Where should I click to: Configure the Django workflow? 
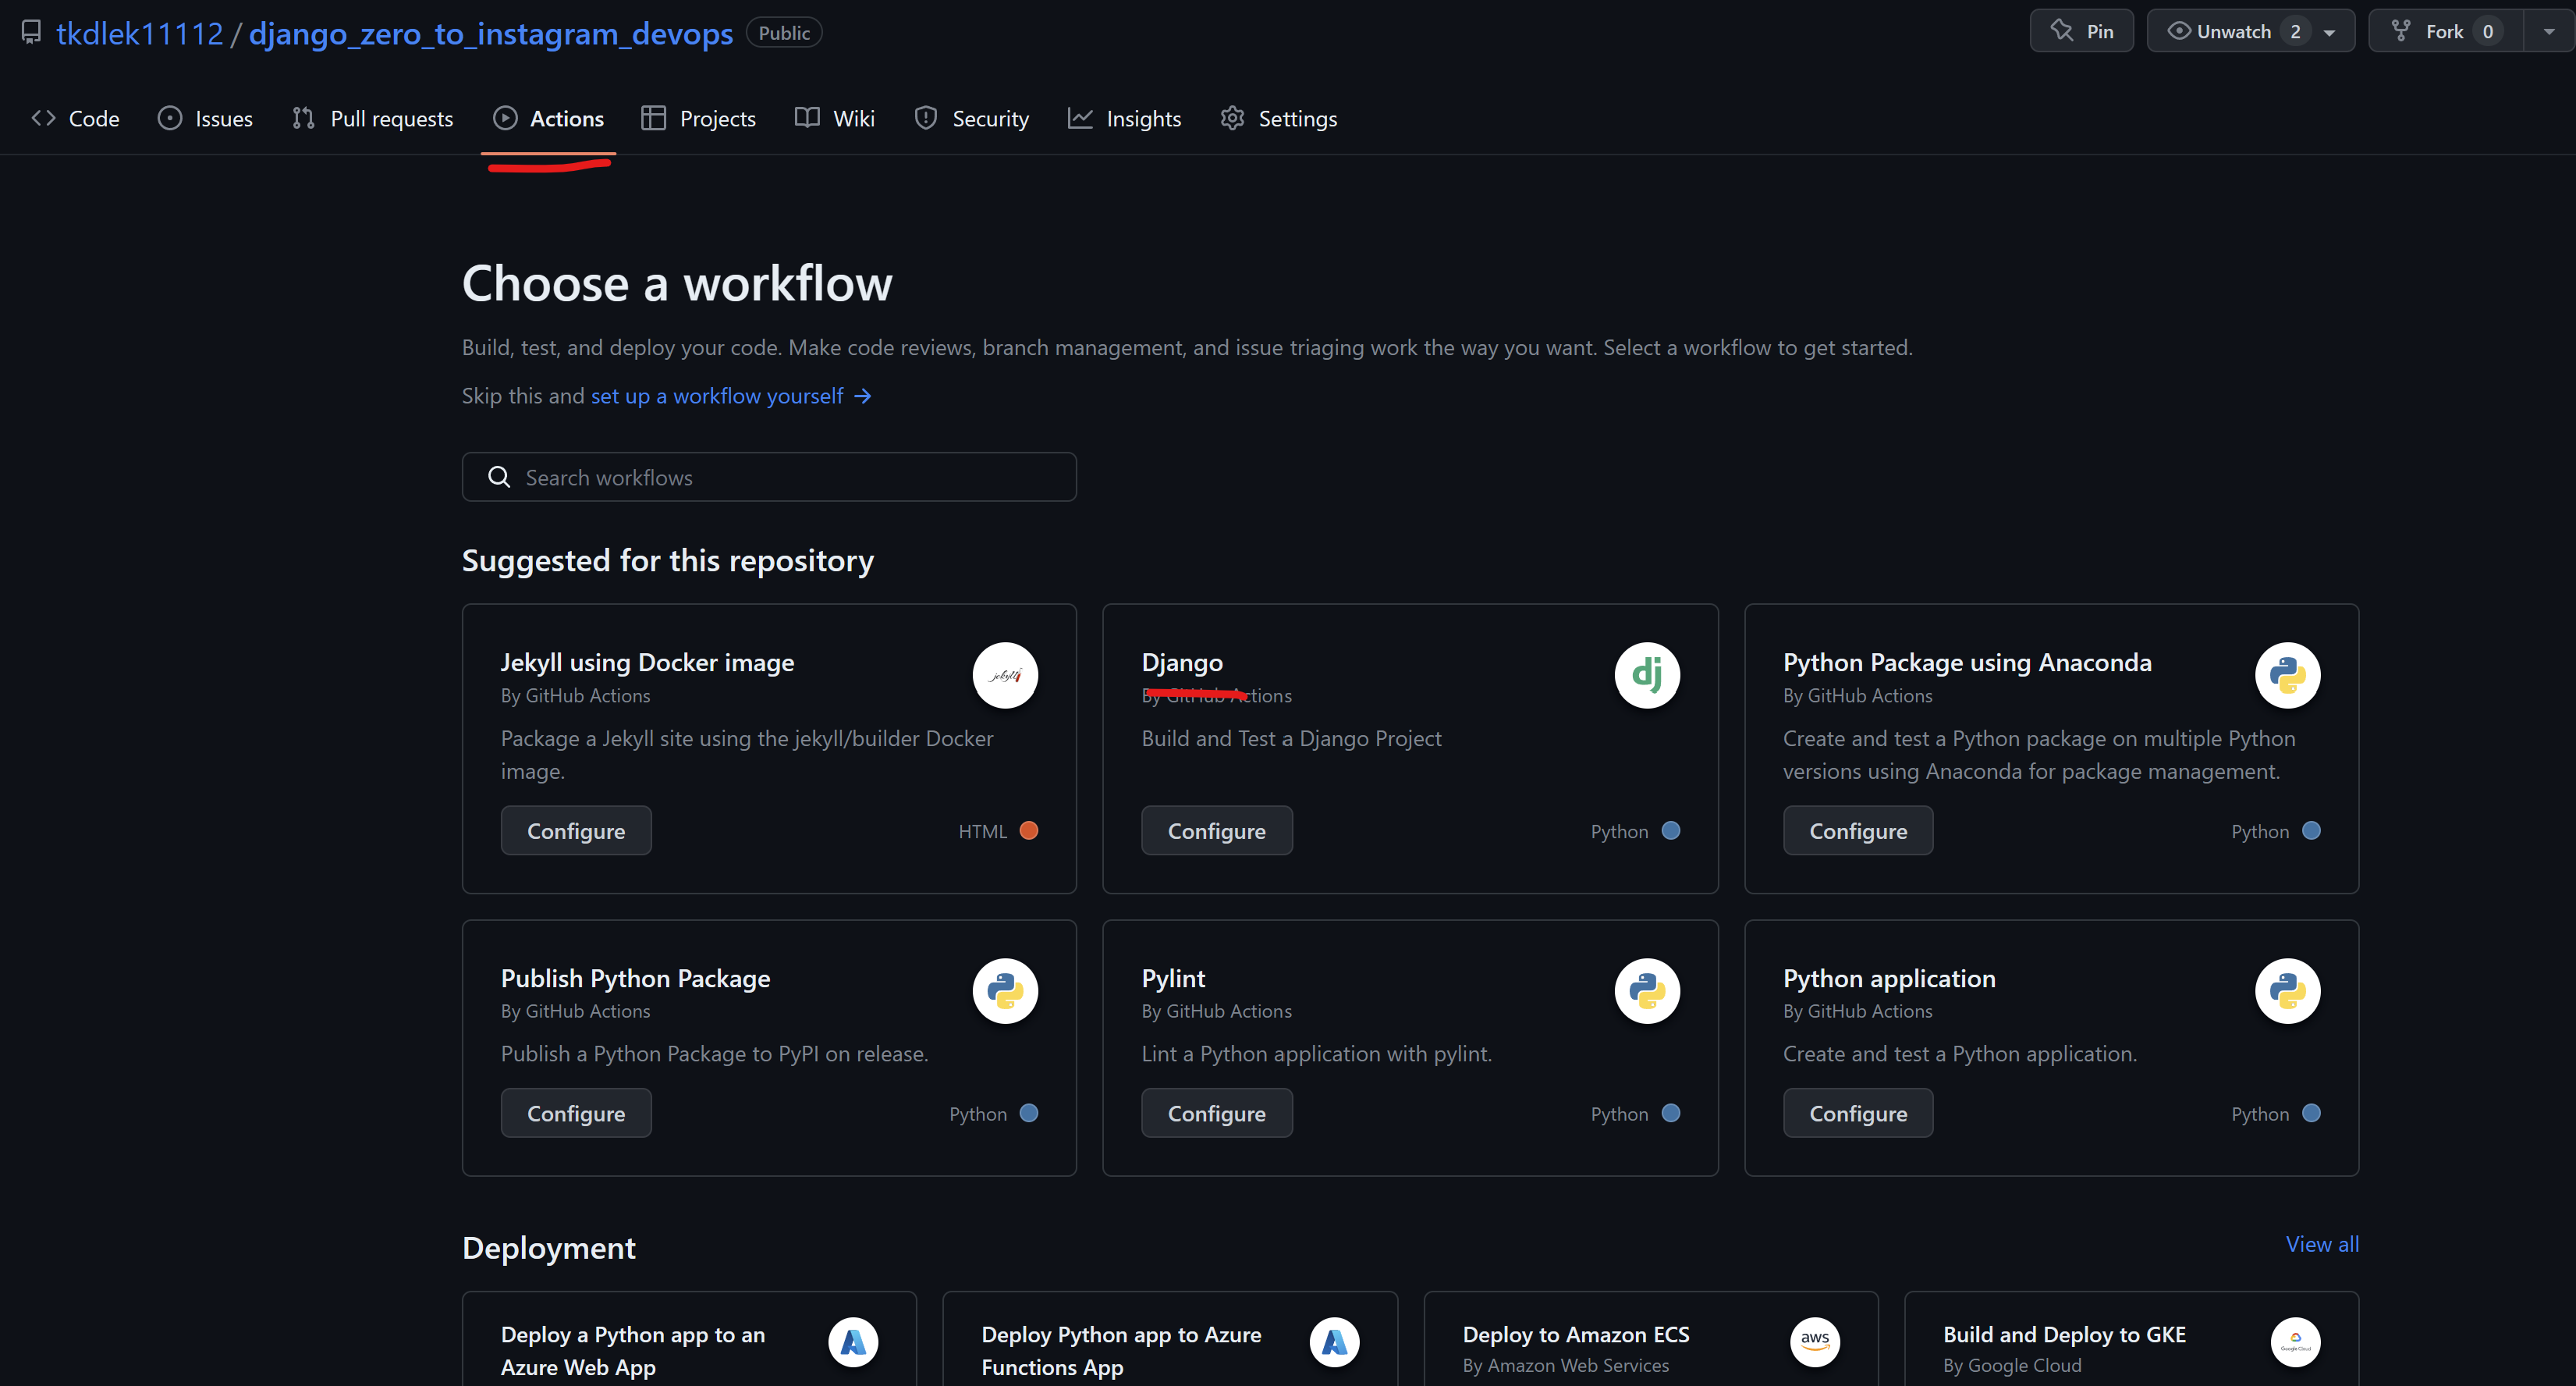pos(1216,831)
